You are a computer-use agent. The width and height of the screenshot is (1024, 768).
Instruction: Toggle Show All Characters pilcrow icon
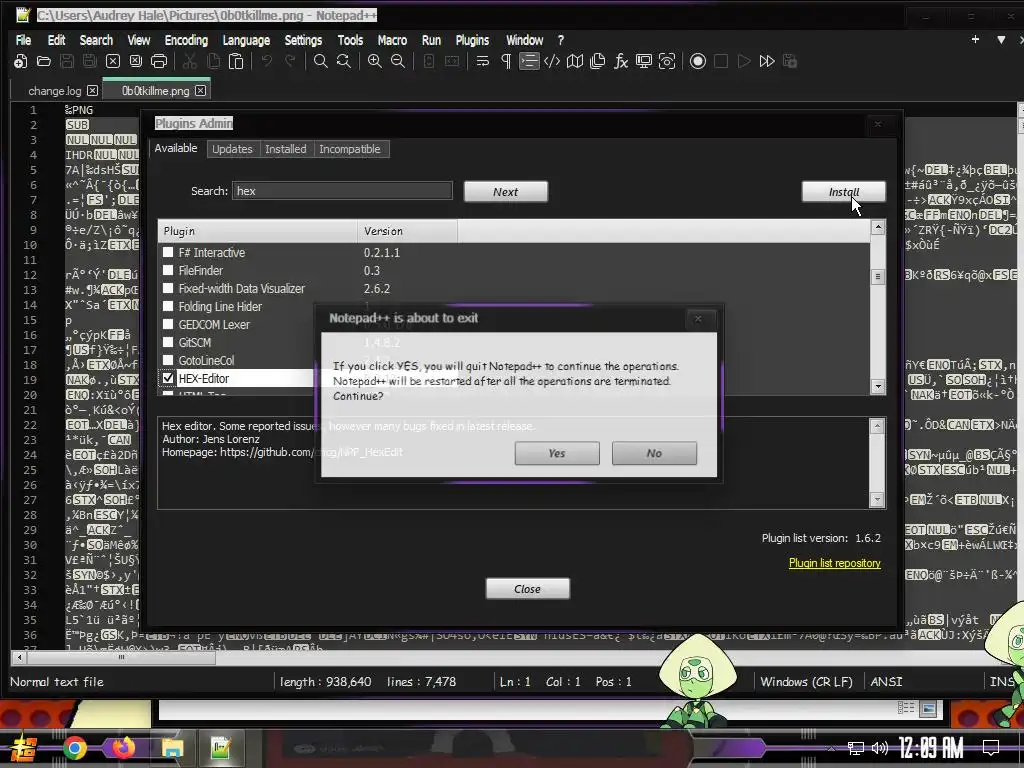tap(505, 61)
